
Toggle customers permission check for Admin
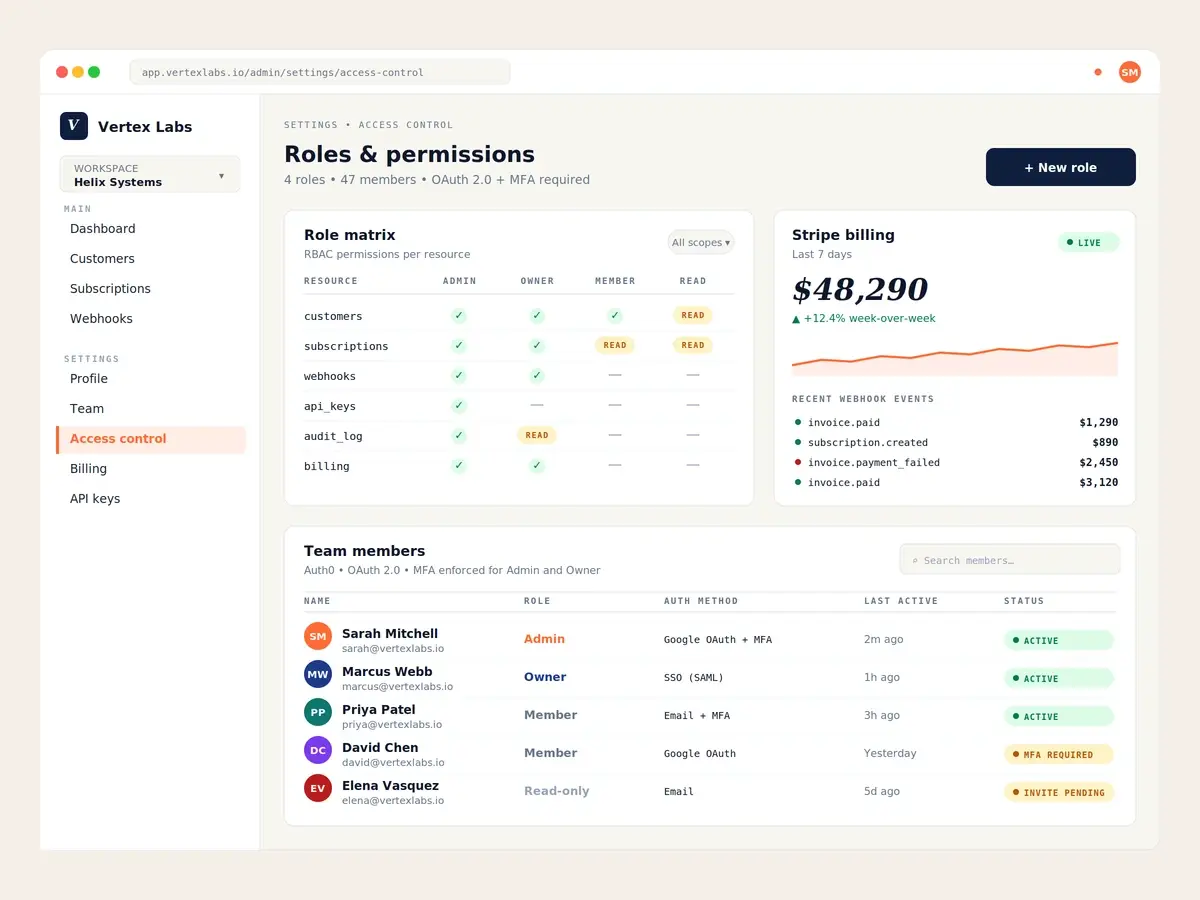coord(459,316)
